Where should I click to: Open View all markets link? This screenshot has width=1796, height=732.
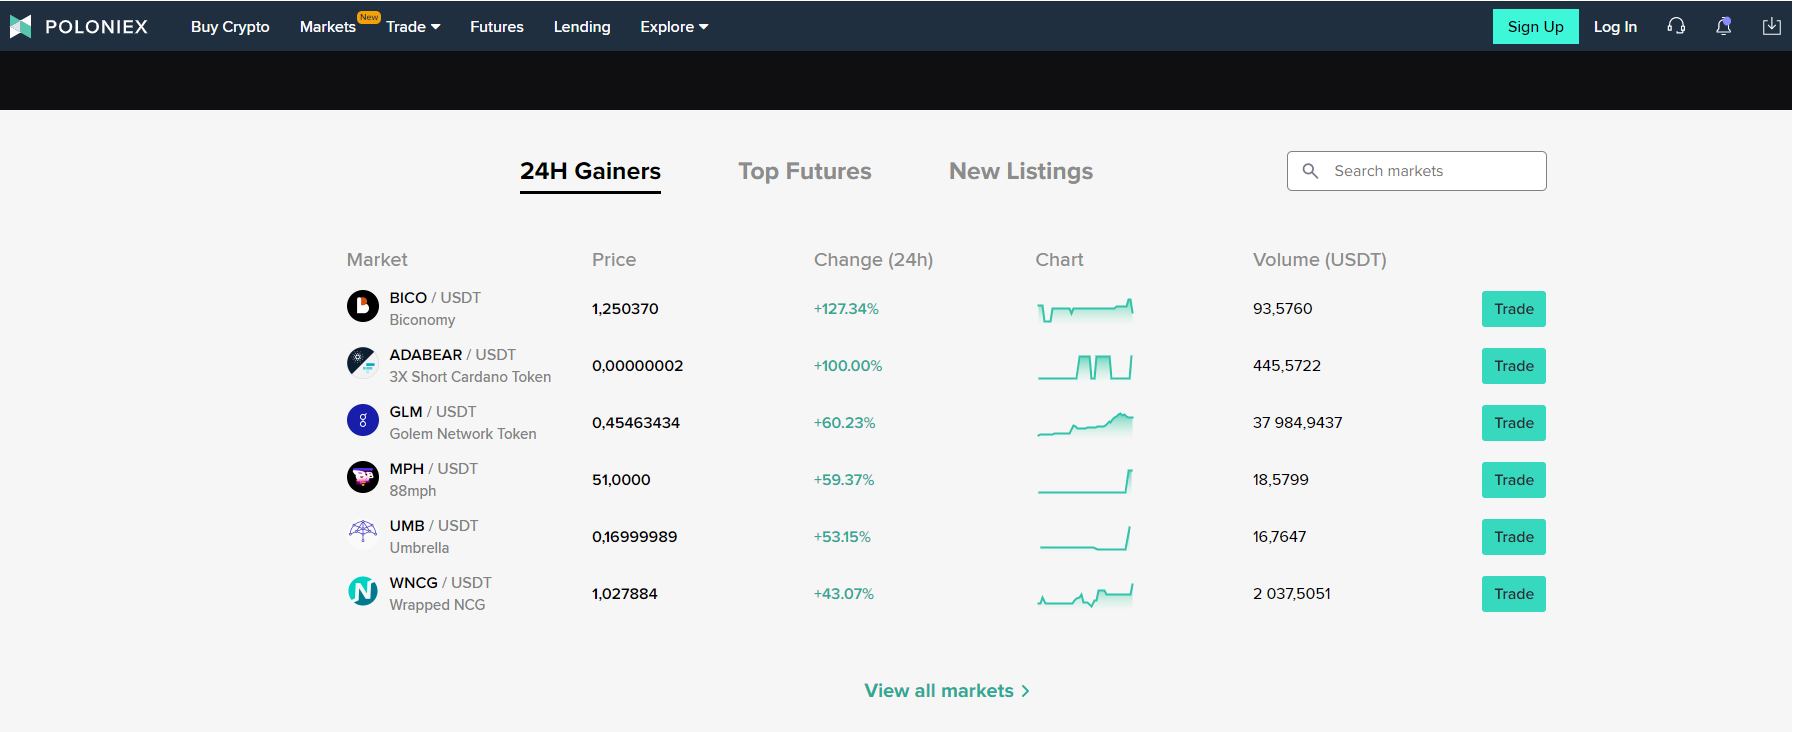pyautogui.click(x=947, y=691)
